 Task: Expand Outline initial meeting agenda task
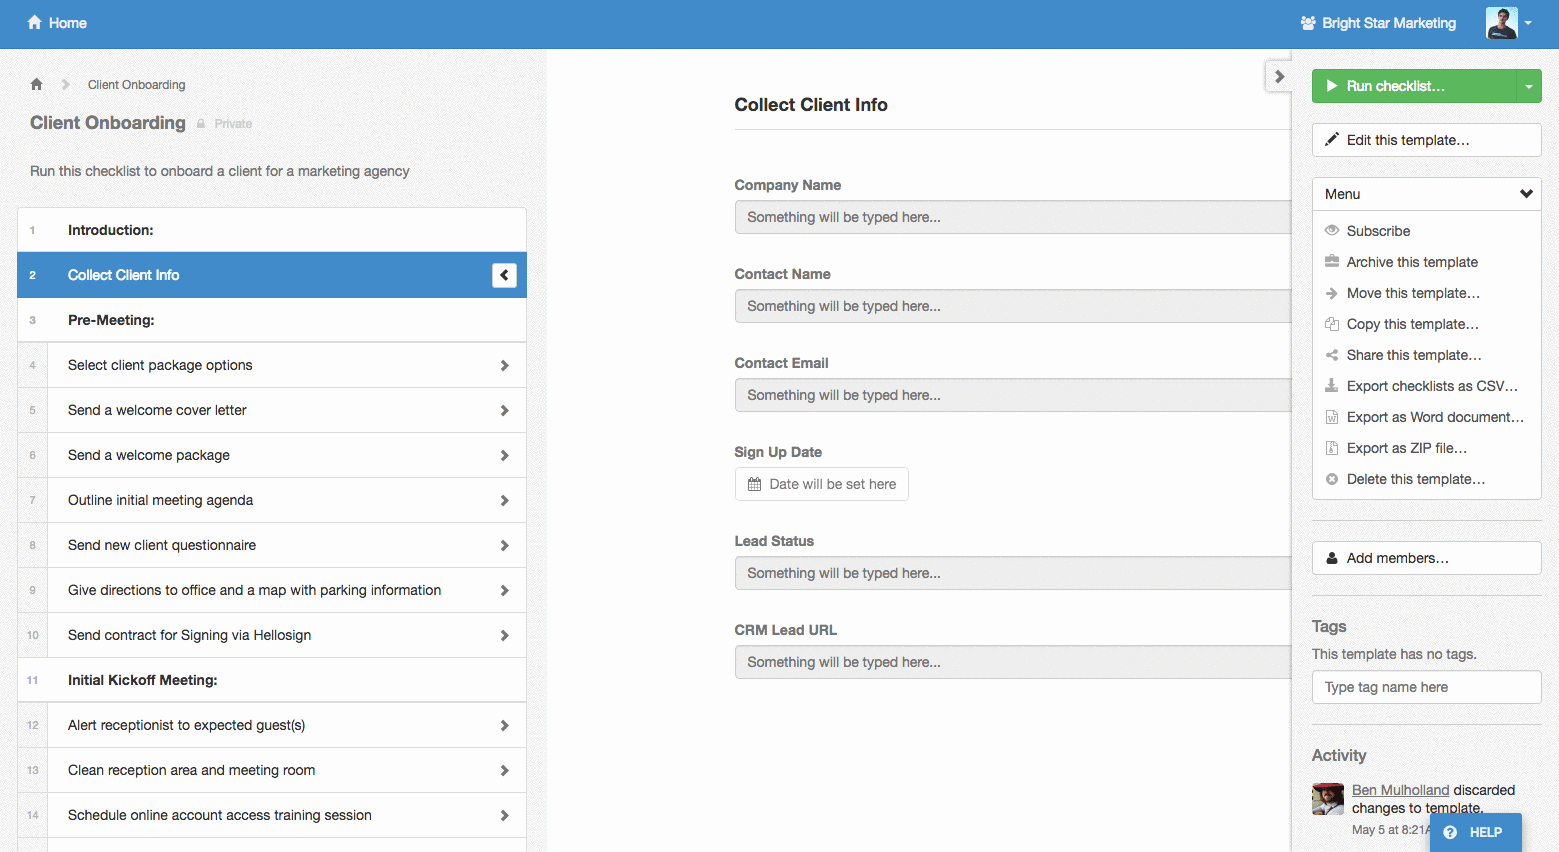click(x=504, y=500)
